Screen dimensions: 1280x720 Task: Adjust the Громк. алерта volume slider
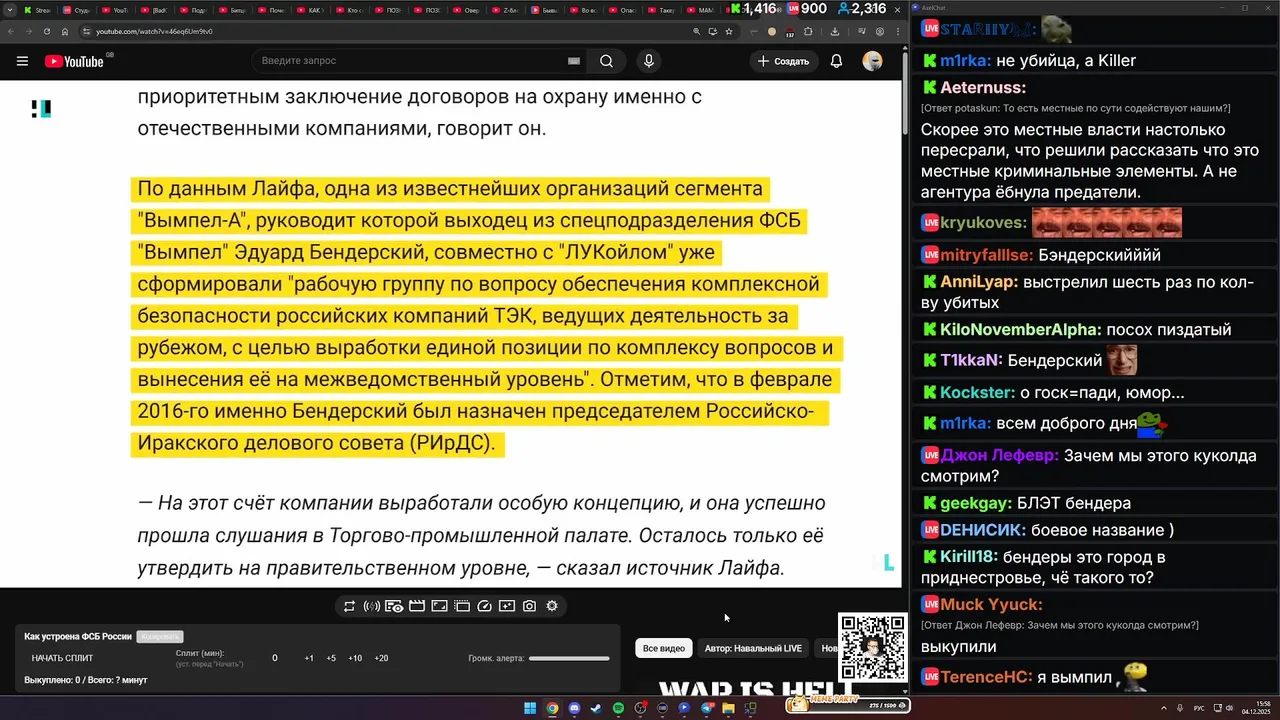(x=569, y=658)
